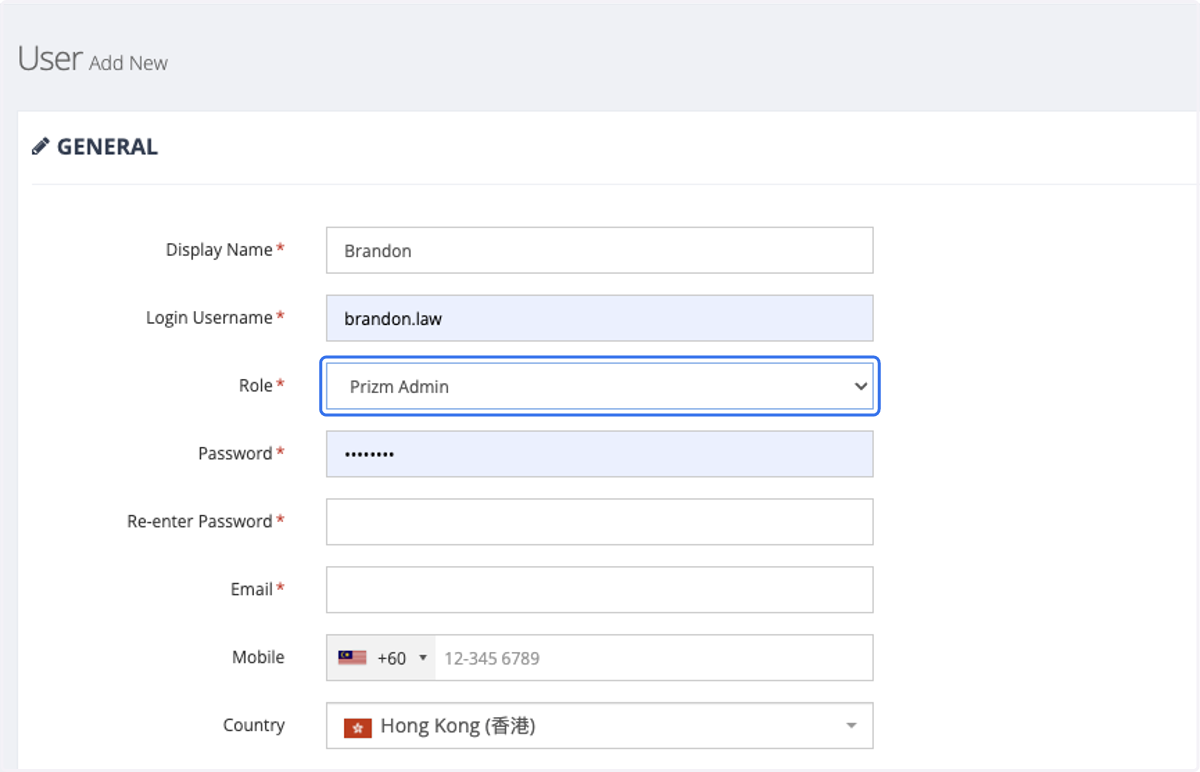Click the 'Login Username' label
The image size is (1200, 772).
(x=209, y=318)
